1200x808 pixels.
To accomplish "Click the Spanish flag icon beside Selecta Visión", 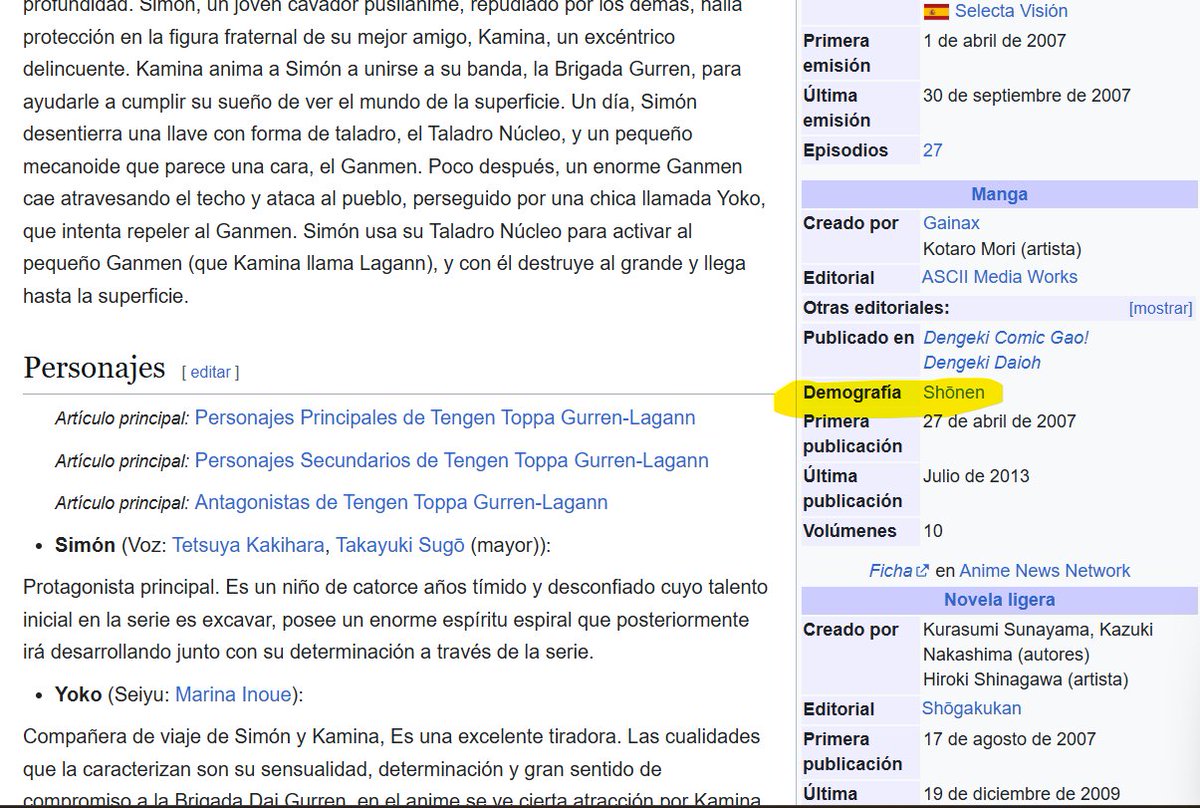I will tap(936, 12).
